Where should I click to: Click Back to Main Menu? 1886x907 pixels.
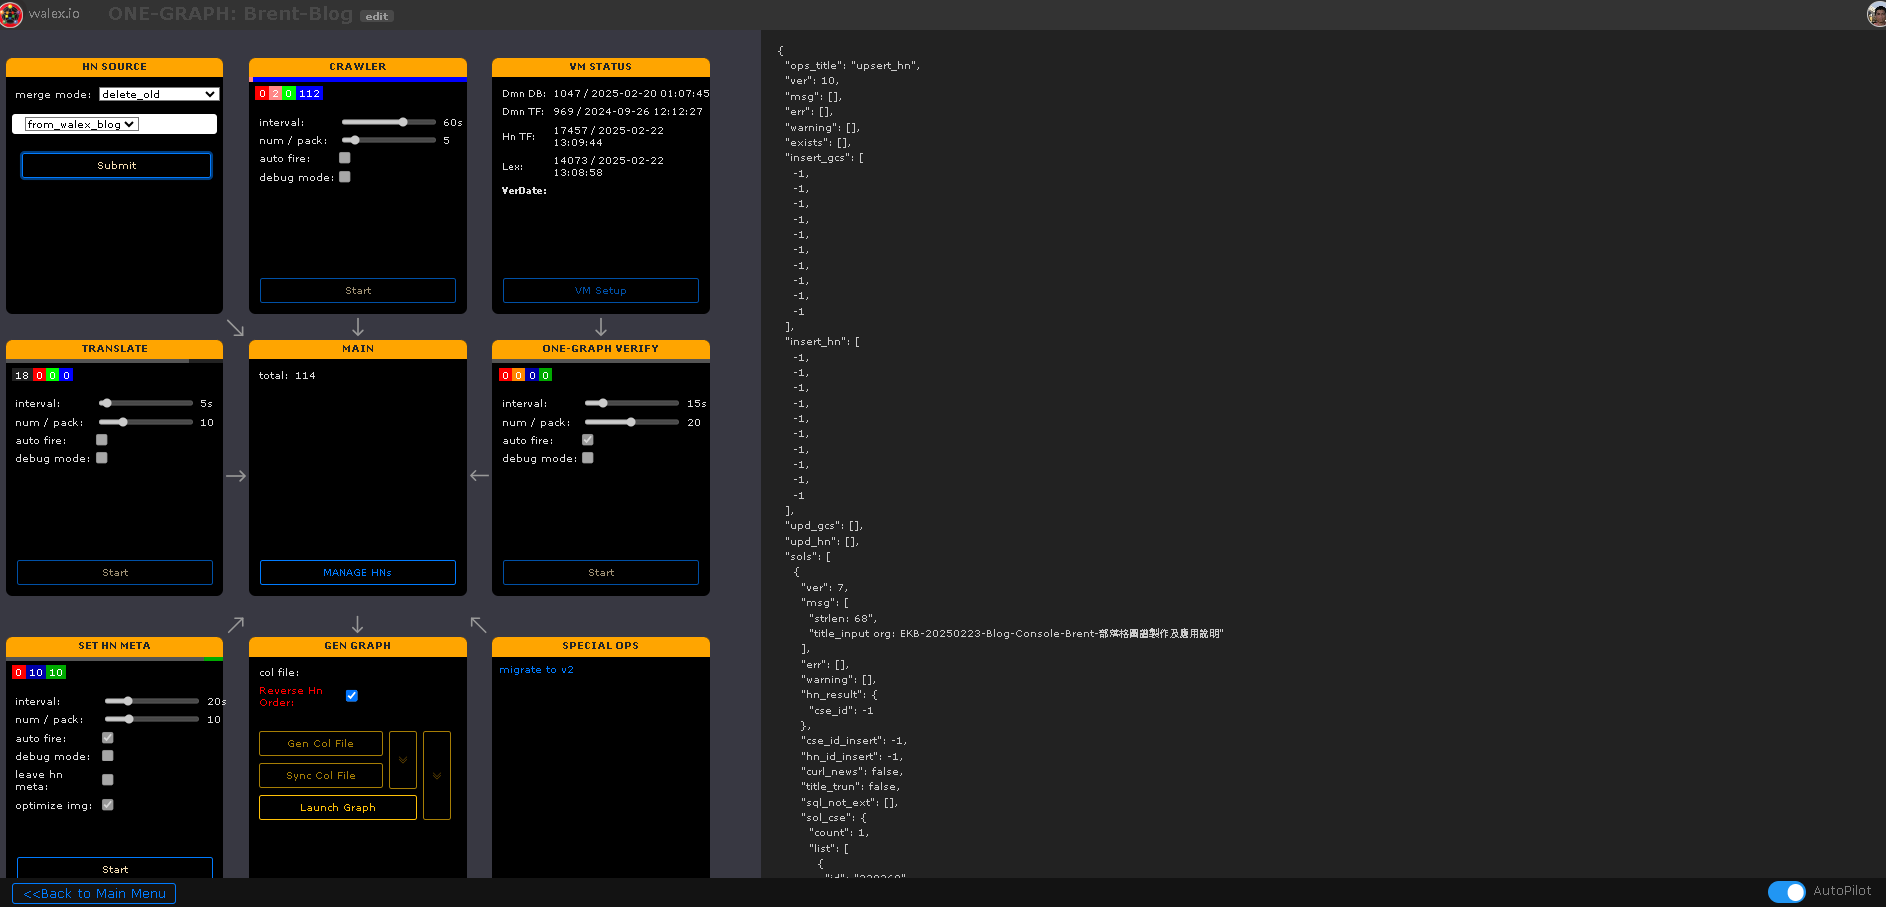tap(94, 893)
